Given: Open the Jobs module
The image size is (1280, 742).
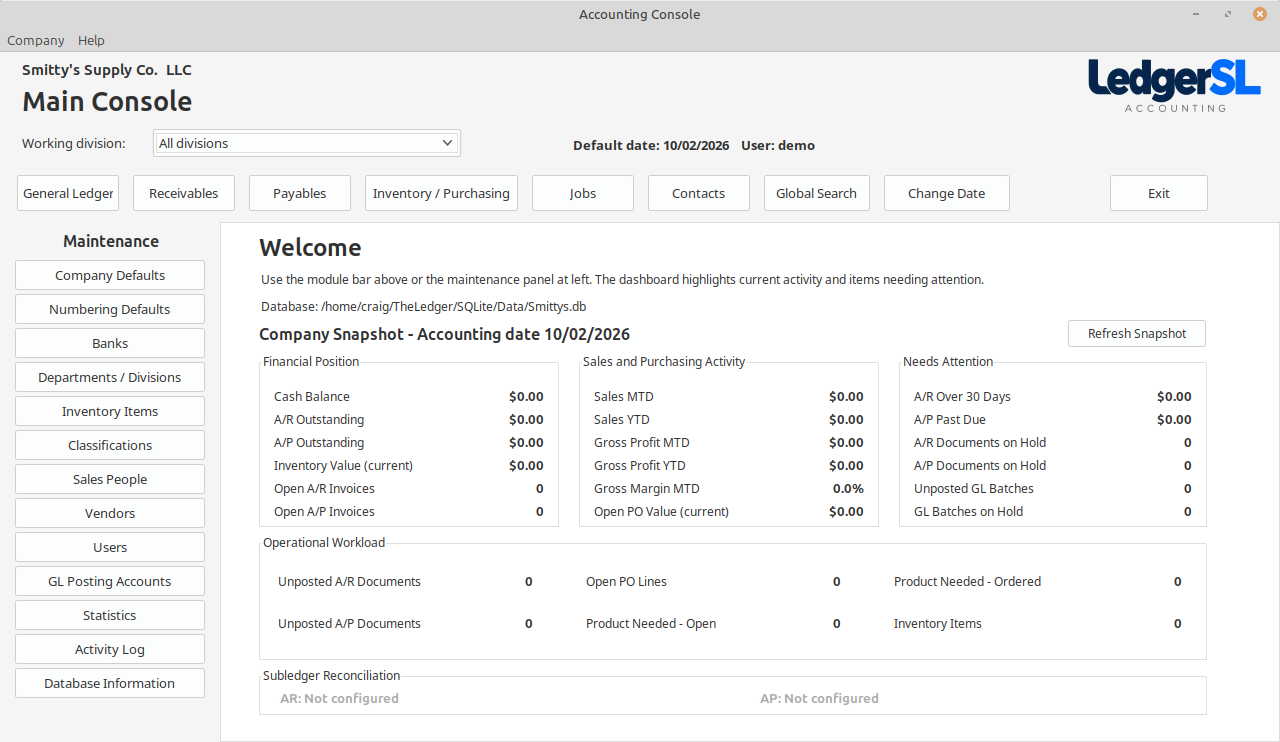Looking at the screenshot, I should (583, 194).
